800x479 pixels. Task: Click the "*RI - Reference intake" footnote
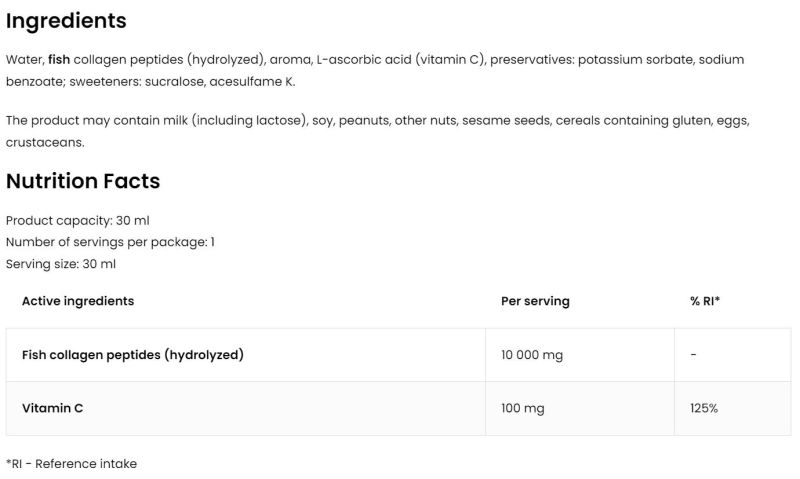71,464
